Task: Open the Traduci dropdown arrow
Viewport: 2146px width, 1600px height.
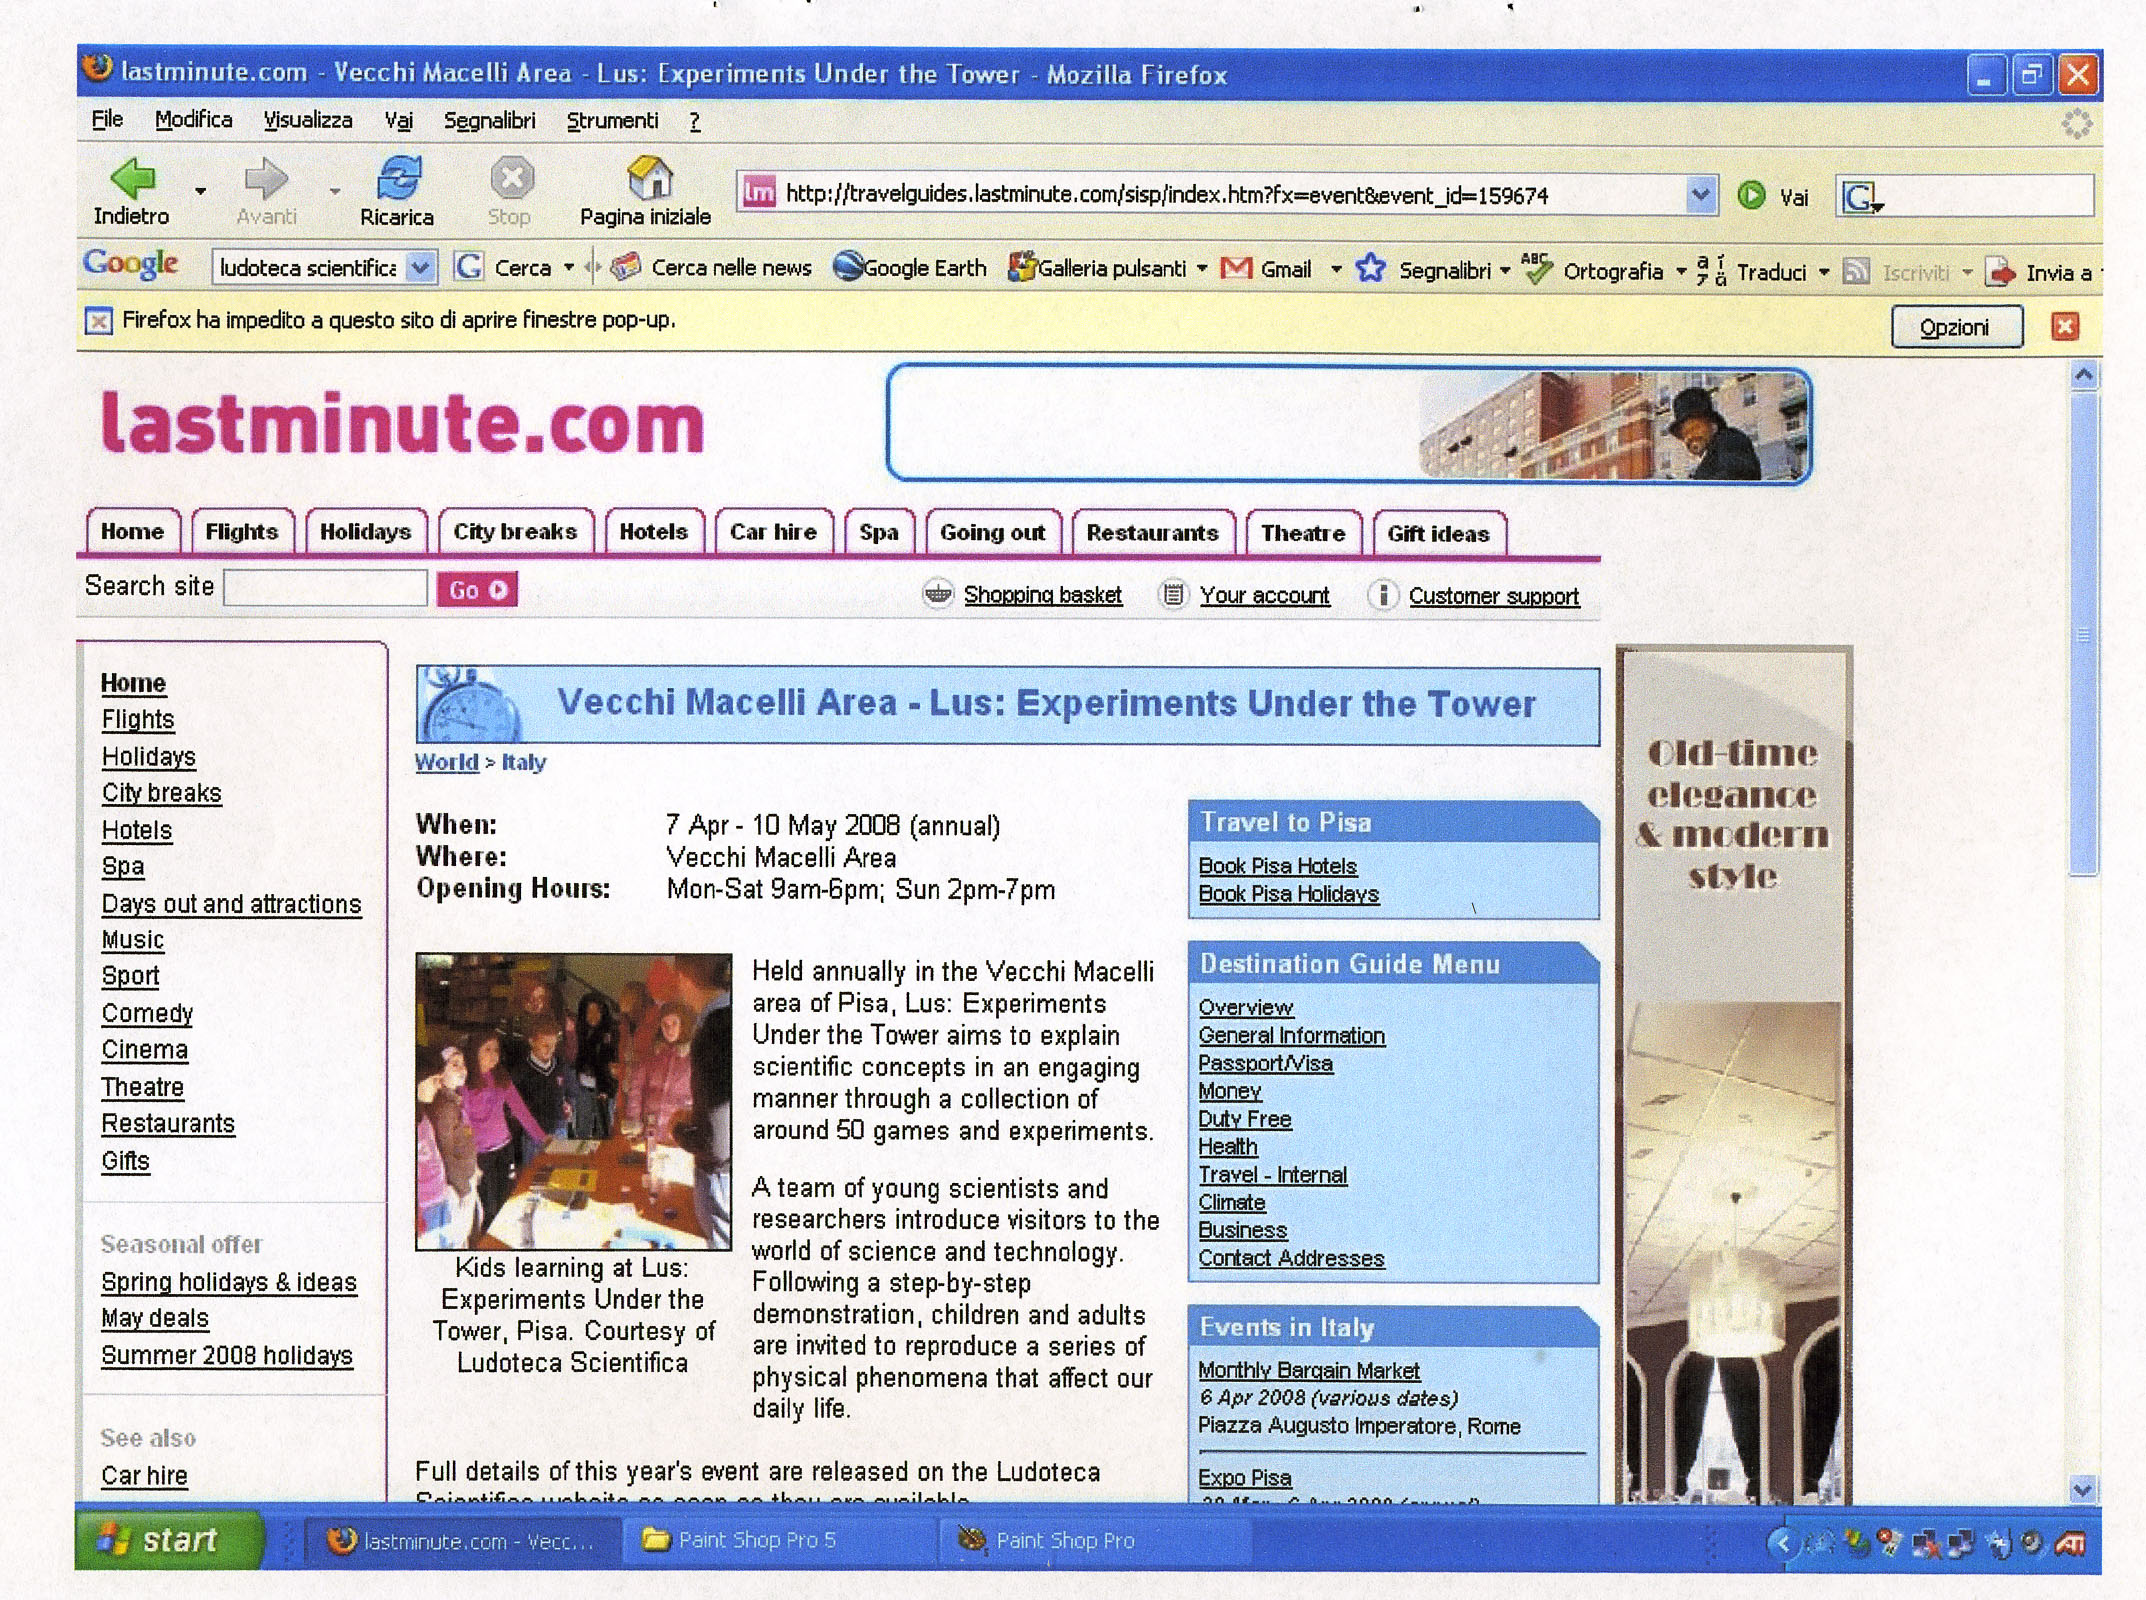Action: tap(1824, 271)
